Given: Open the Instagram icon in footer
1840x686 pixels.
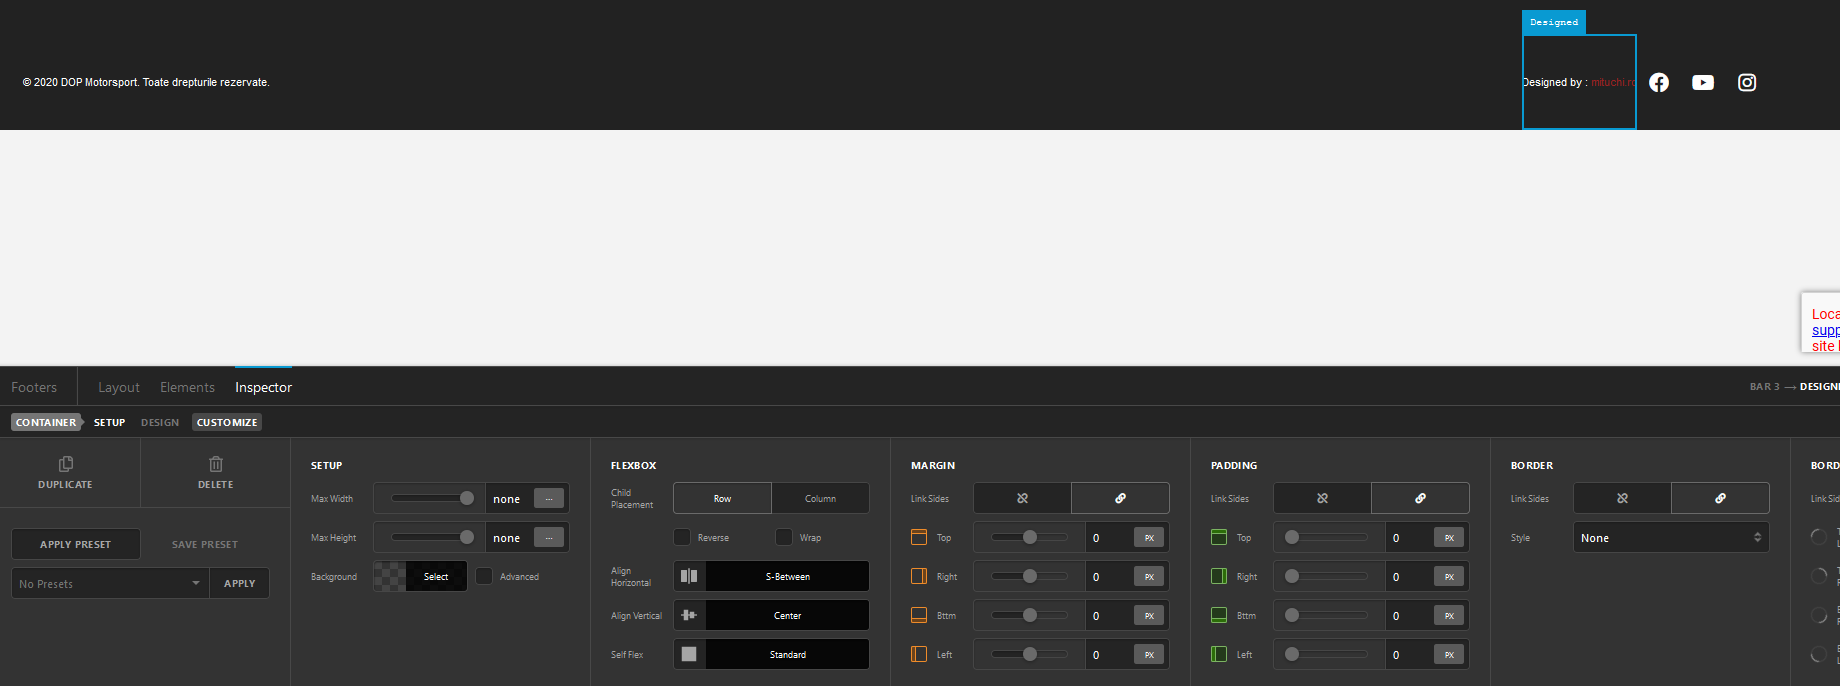Looking at the screenshot, I should pos(1747,83).
